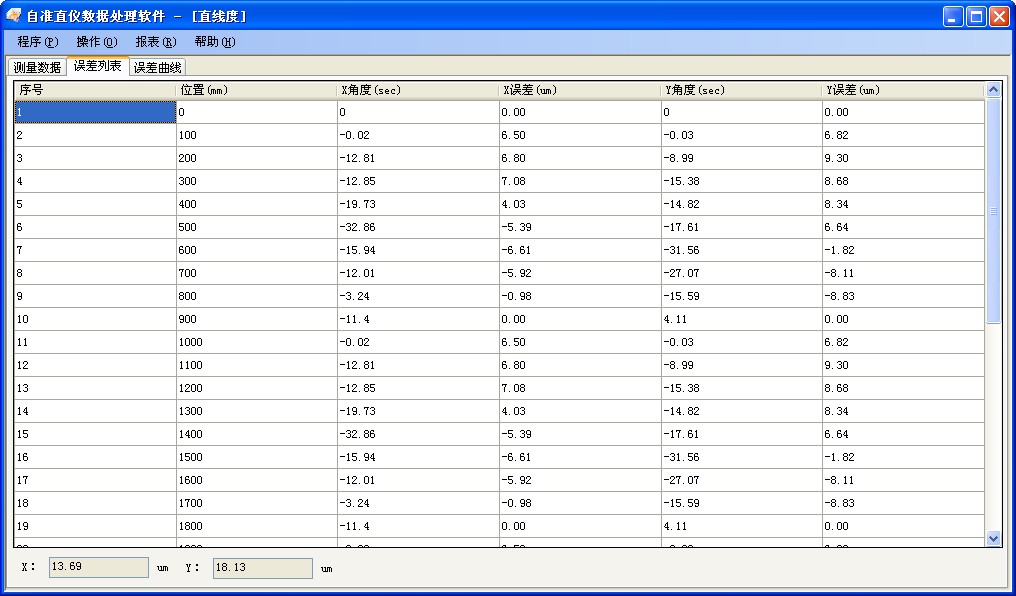The image size is (1016, 596).
Task: Click the 位置(mm) column header
Action: [256, 90]
